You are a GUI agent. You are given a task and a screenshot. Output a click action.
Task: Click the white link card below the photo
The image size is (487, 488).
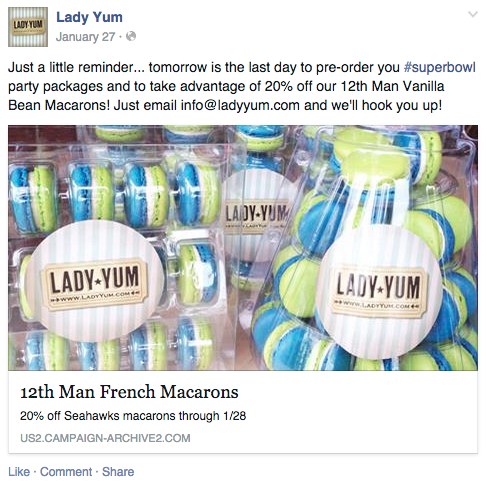tap(243, 412)
